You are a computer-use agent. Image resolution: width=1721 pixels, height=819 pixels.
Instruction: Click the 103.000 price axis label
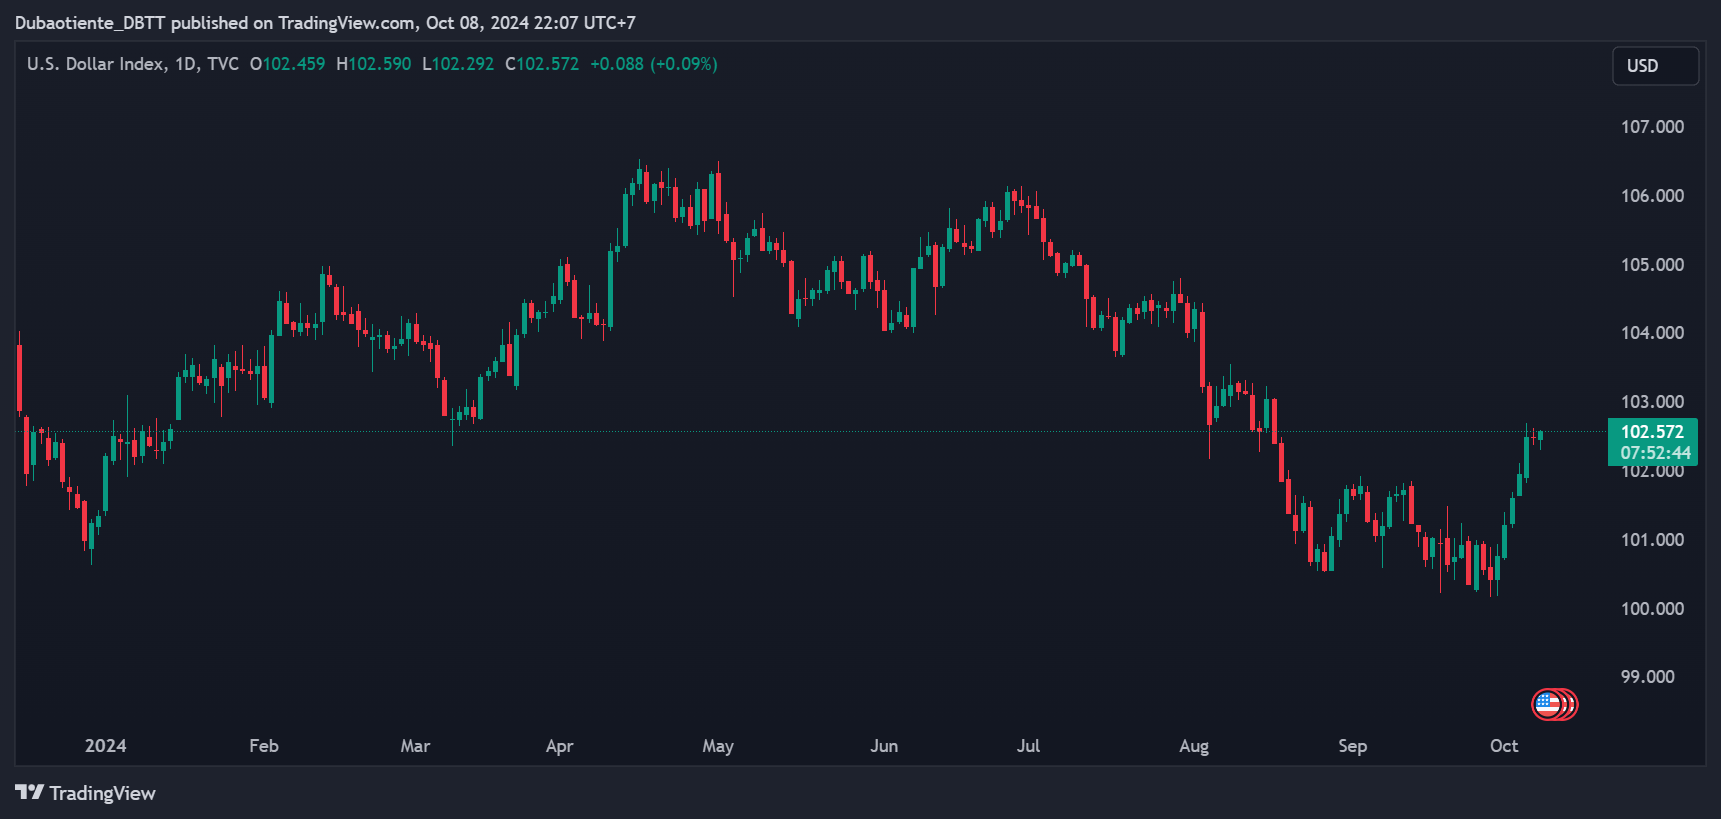(x=1652, y=402)
